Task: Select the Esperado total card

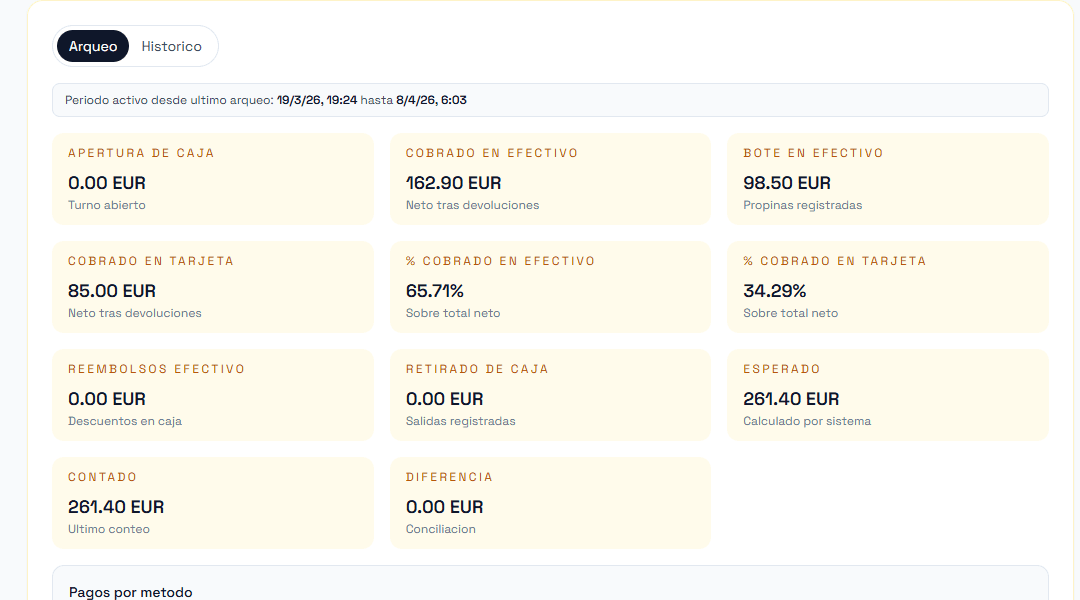Action: (887, 395)
